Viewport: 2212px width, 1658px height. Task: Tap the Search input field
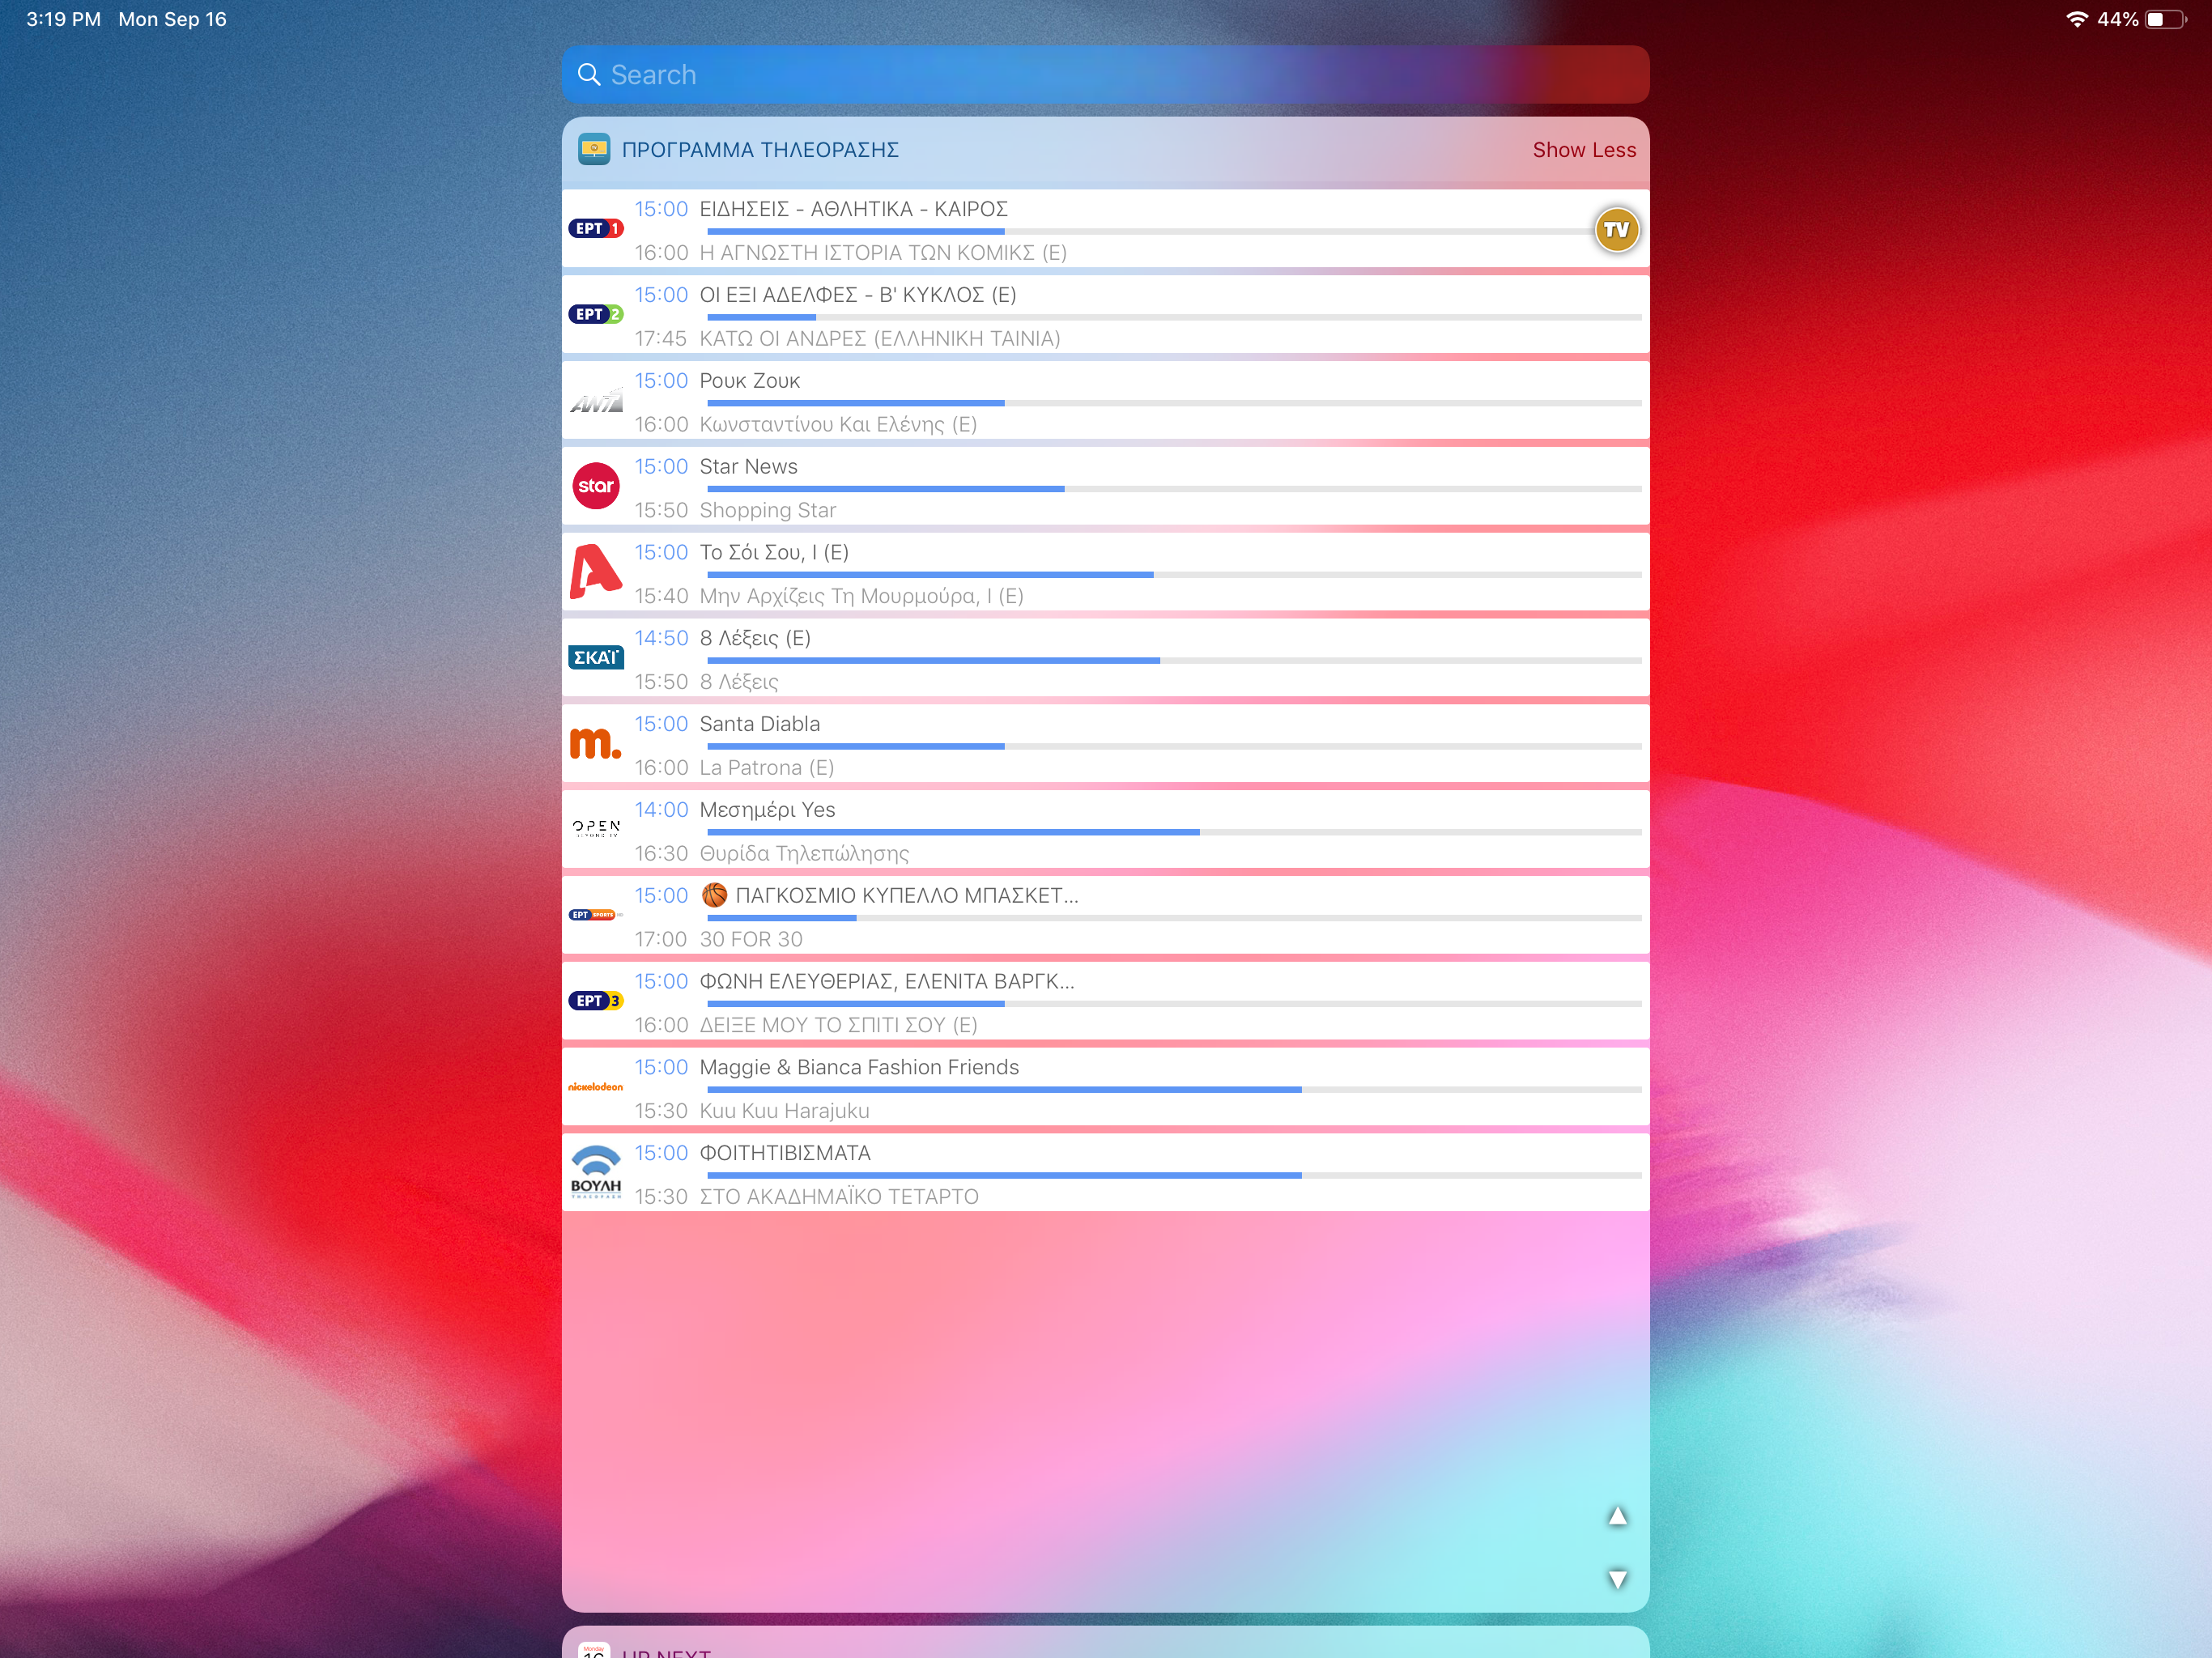(1105, 75)
